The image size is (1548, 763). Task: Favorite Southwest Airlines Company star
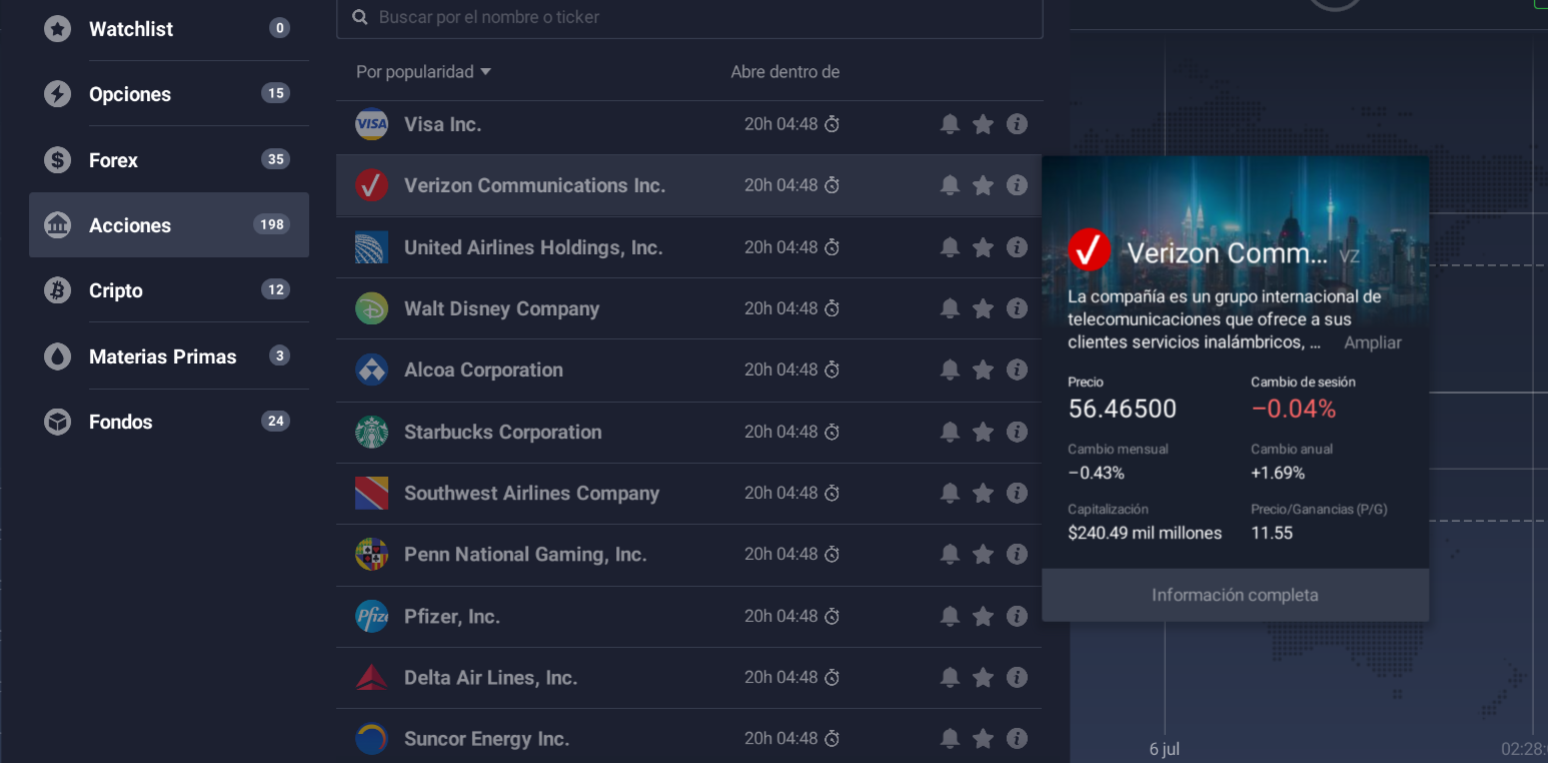983,493
